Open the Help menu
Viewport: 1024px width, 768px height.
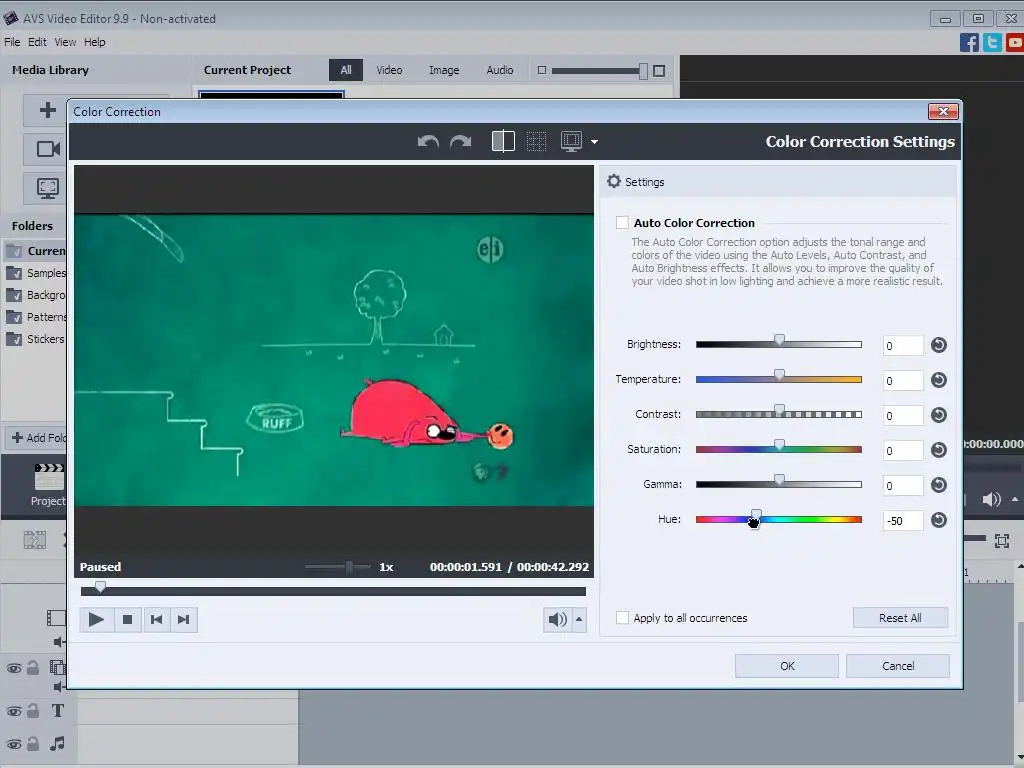click(95, 42)
